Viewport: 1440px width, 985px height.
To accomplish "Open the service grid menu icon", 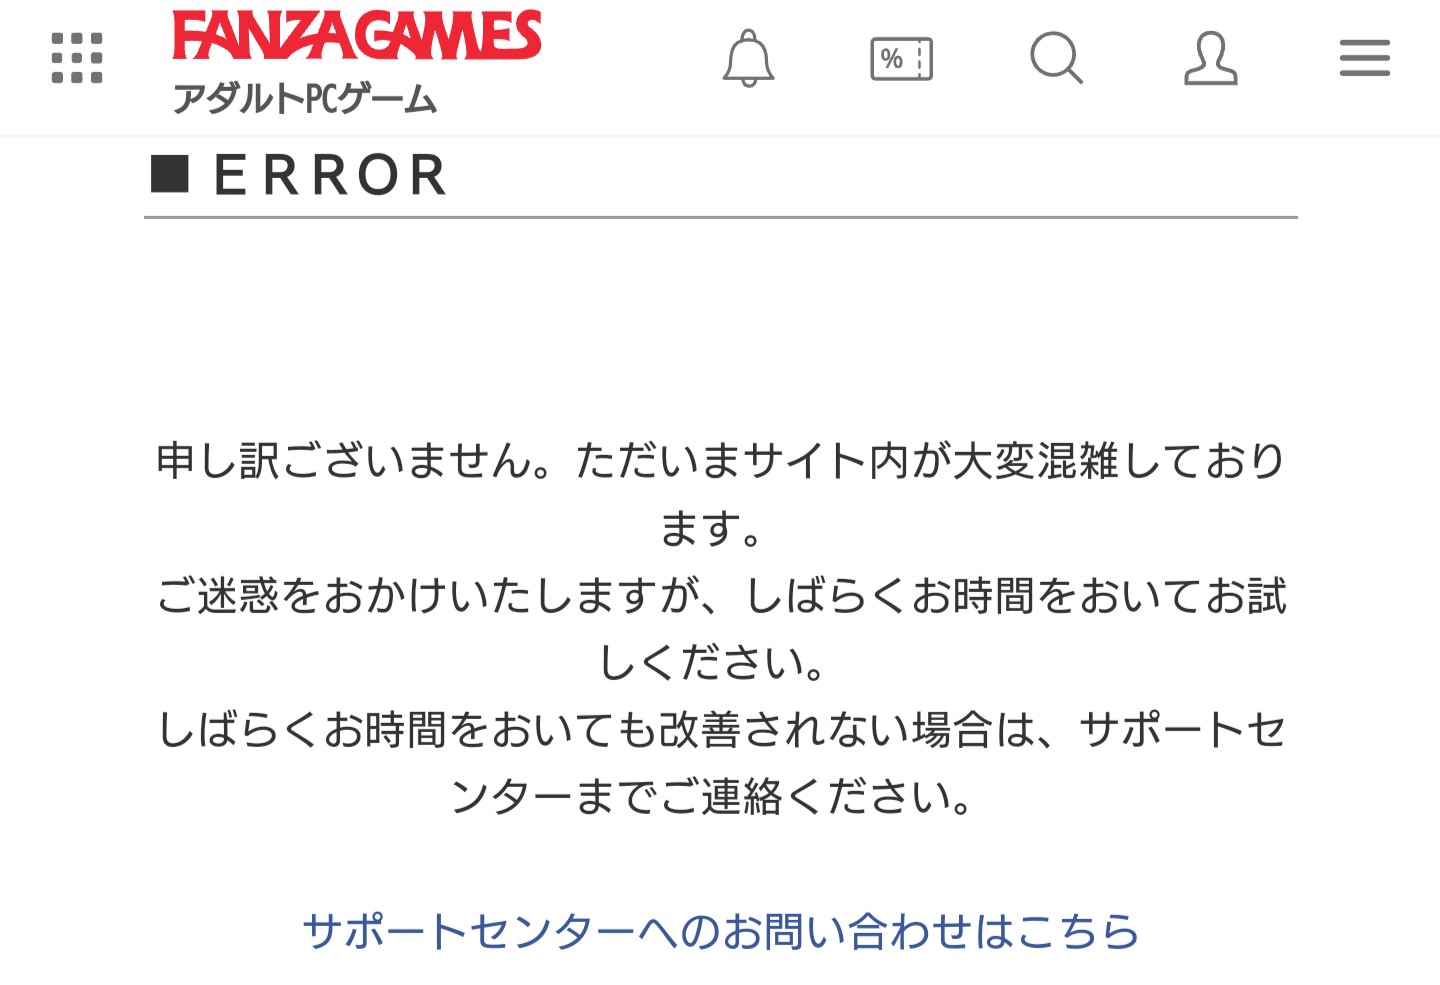I will 77,58.
